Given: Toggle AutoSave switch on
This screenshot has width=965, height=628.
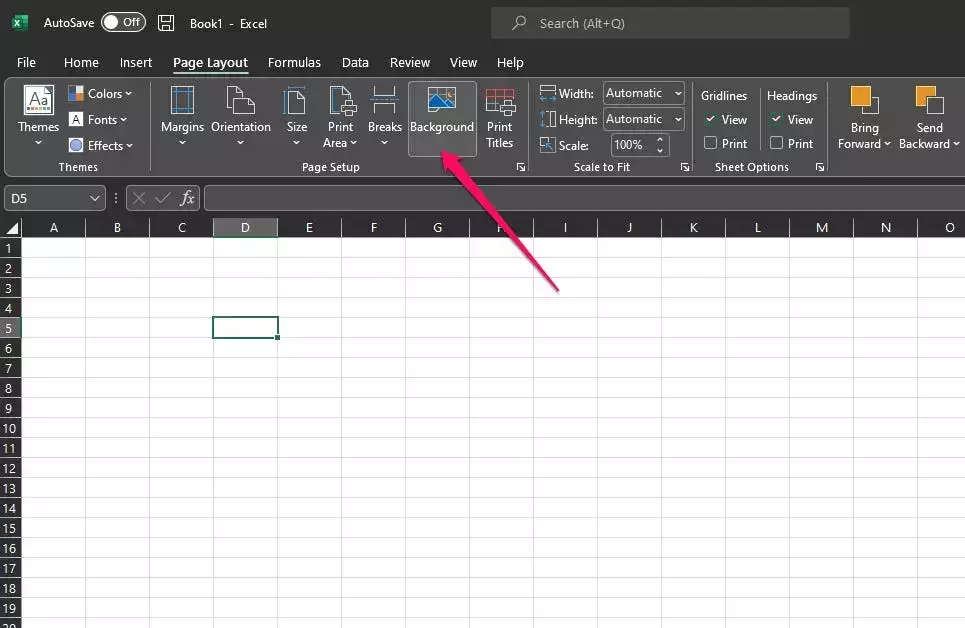Looking at the screenshot, I should pyautogui.click(x=123, y=22).
